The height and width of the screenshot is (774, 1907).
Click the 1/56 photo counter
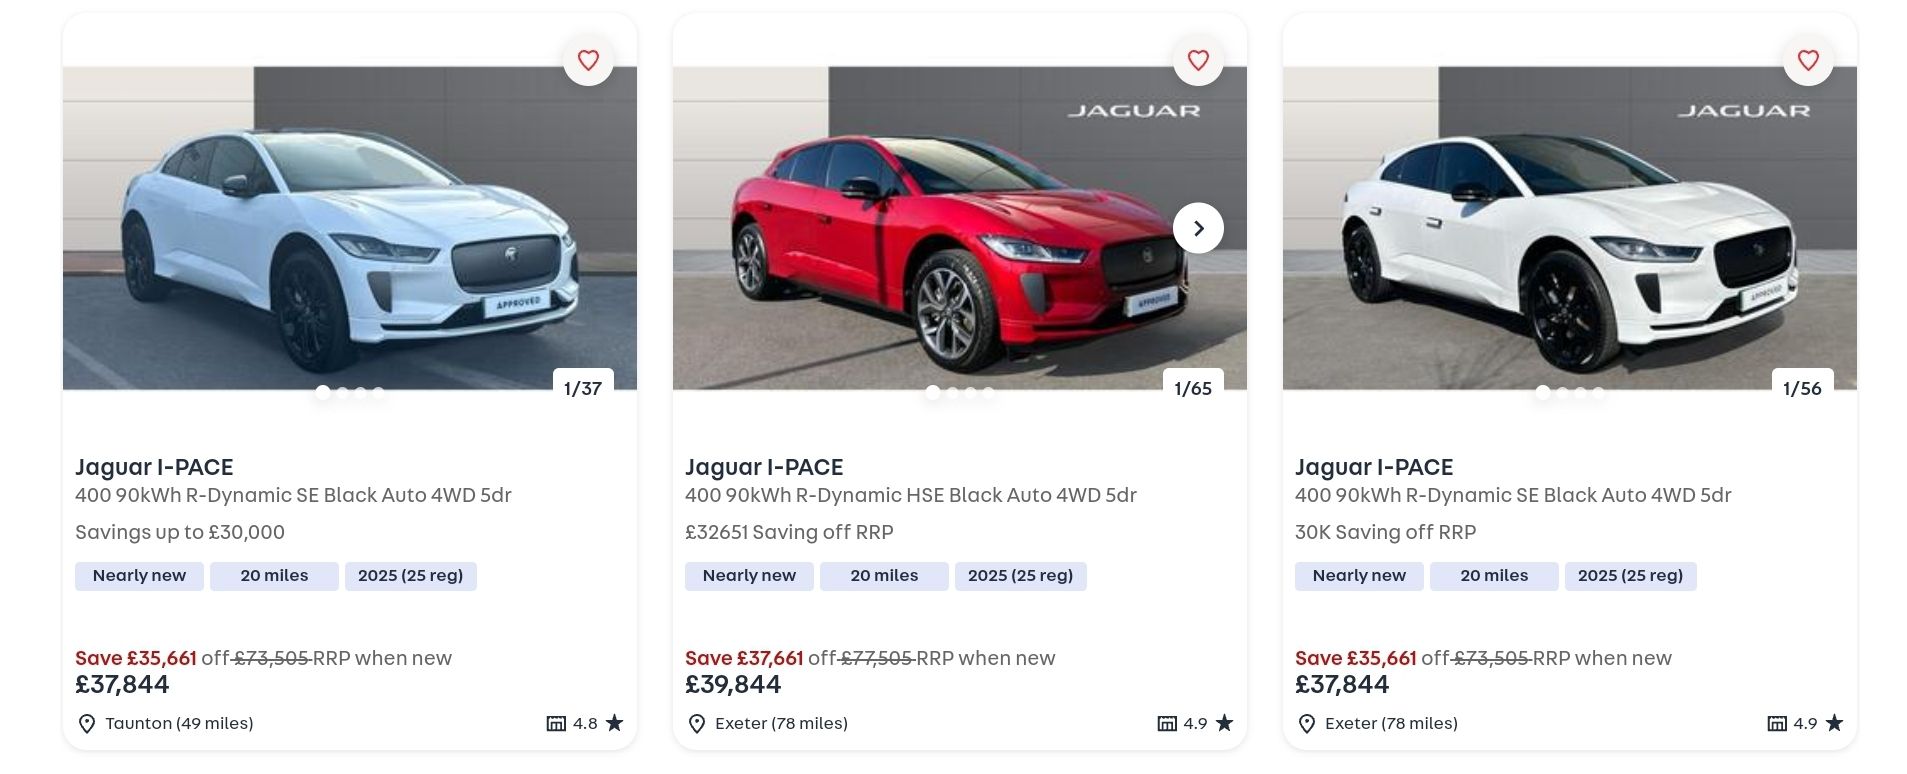pos(1802,388)
